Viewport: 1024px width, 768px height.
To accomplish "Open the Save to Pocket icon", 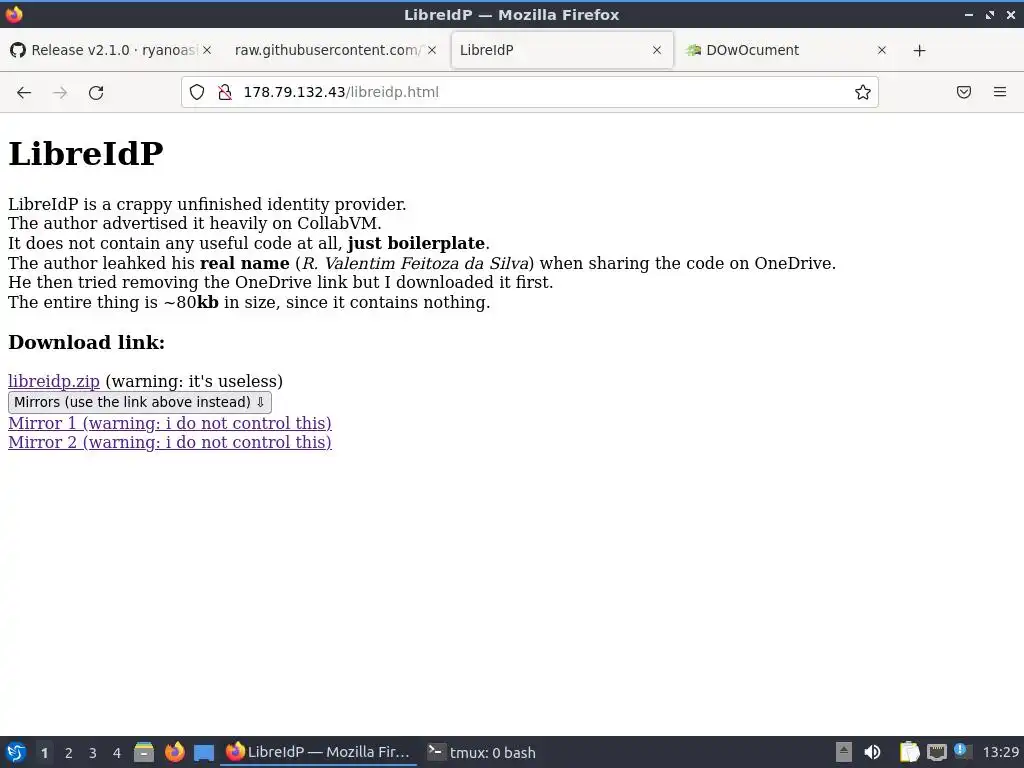I will tap(964, 92).
